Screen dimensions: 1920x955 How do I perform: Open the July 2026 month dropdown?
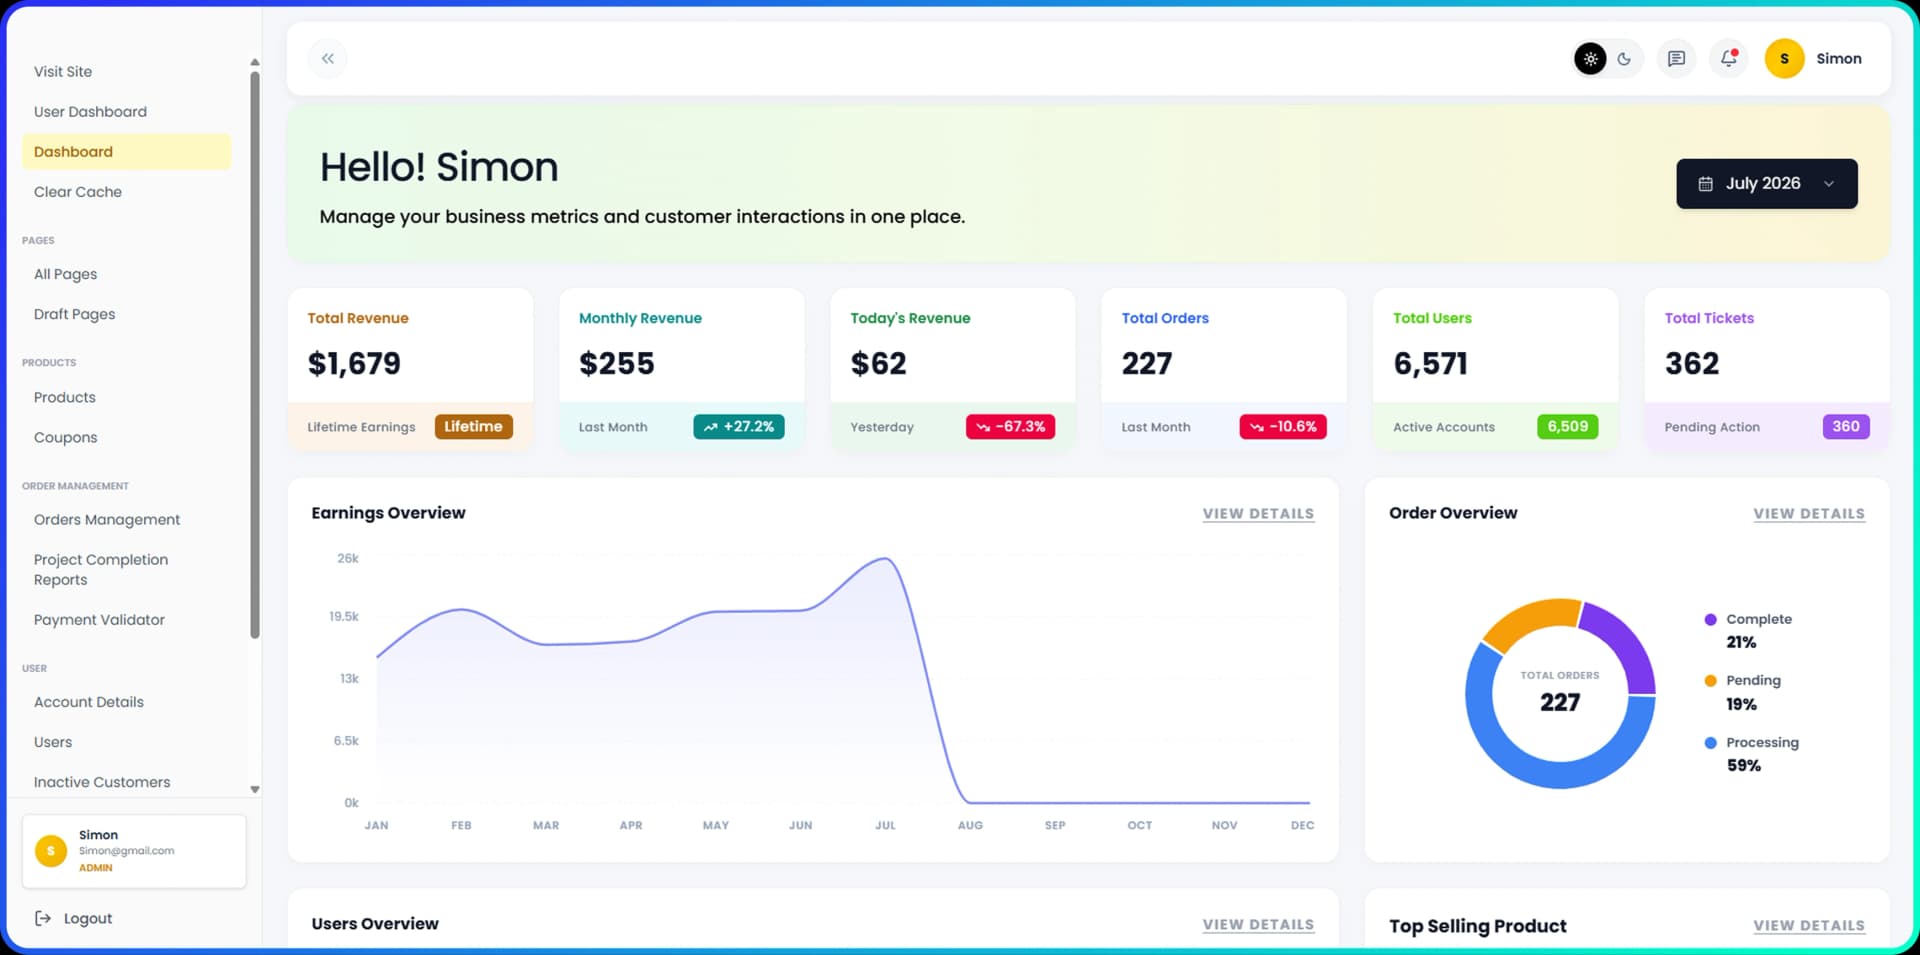tap(1767, 184)
